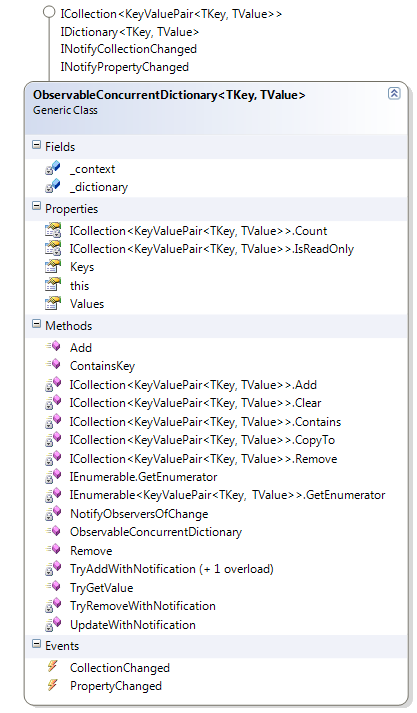Collapse the Properties section
Screen dimensions: 417x713
coord(36,207)
